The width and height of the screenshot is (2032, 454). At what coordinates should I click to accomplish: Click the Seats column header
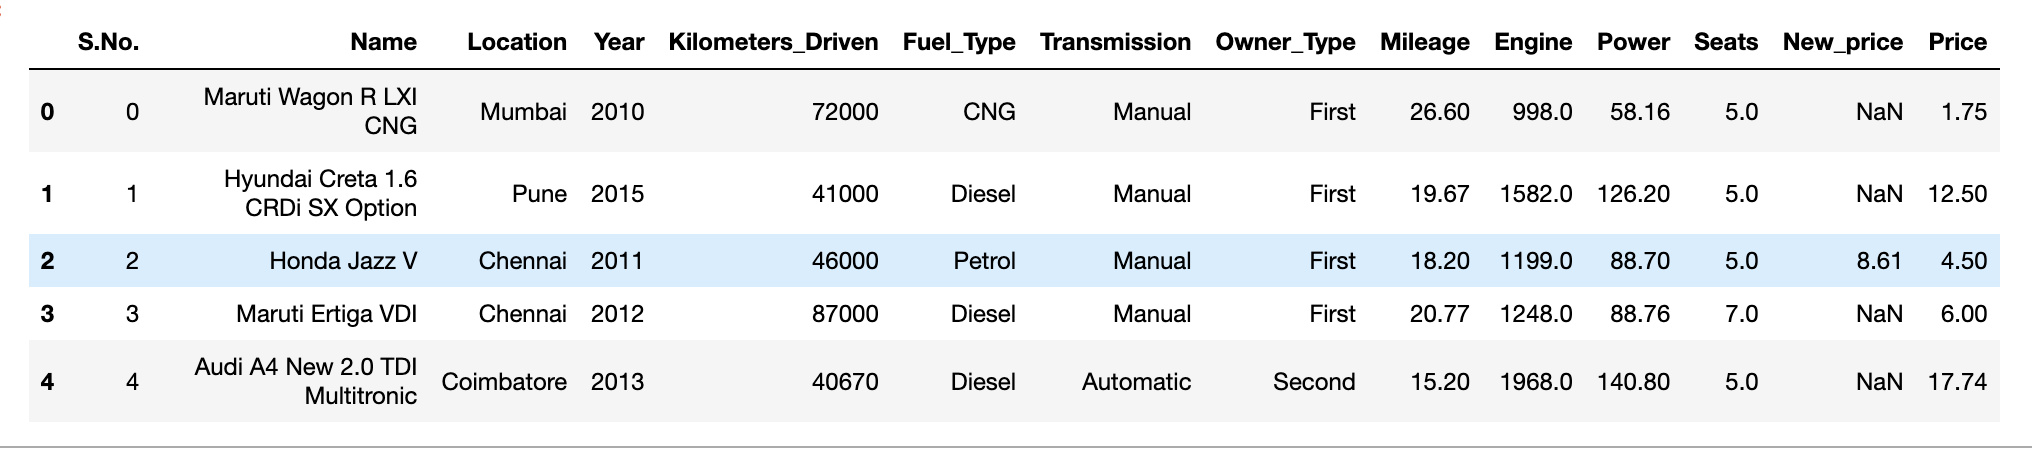1725,42
